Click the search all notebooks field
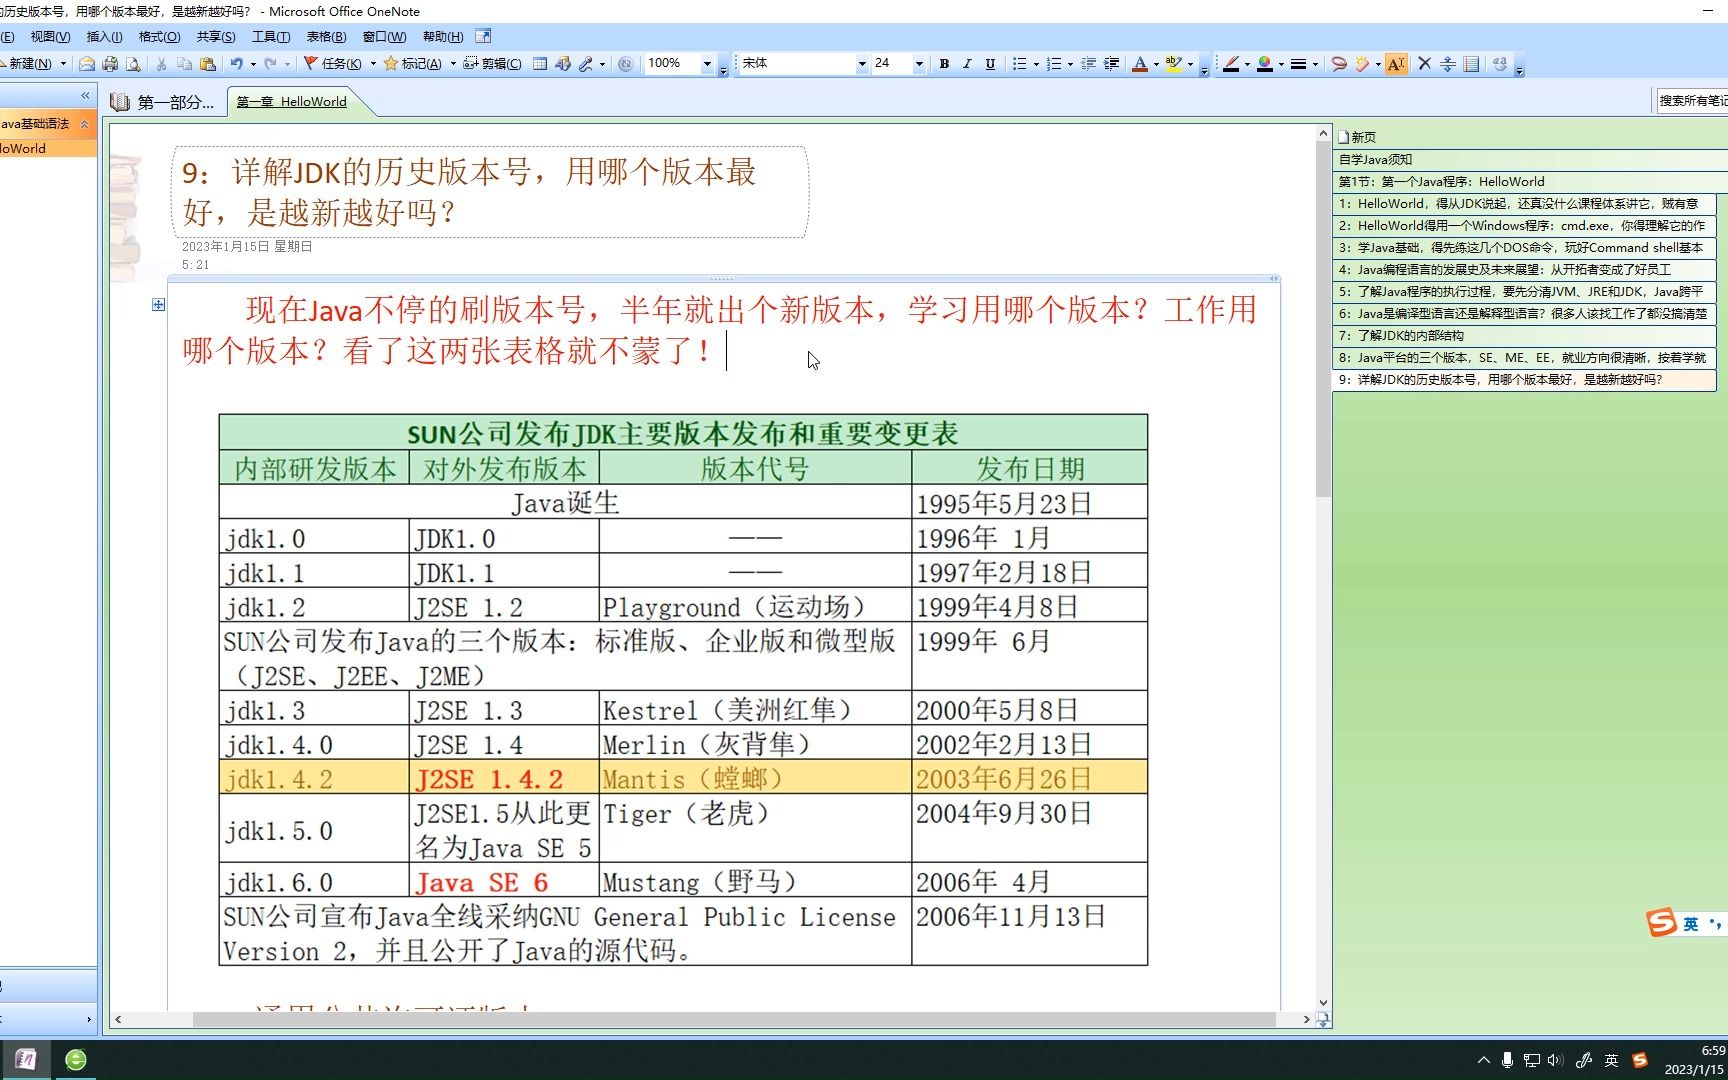This screenshot has width=1728, height=1080. [x=1692, y=100]
